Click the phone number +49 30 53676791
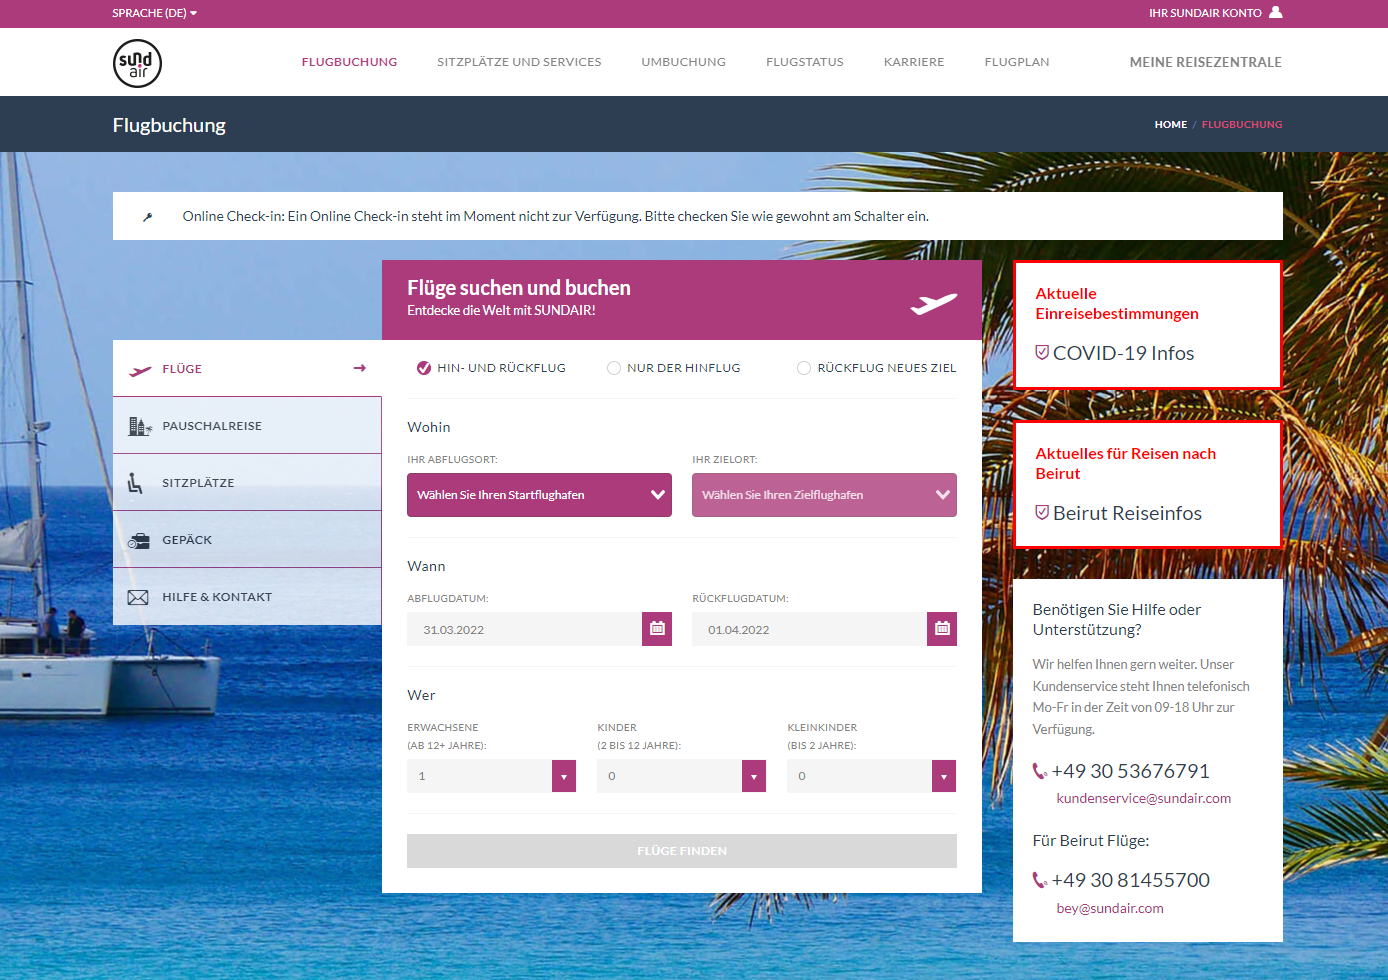Screen dimensions: 1388x980 (x=1130, y=771)
